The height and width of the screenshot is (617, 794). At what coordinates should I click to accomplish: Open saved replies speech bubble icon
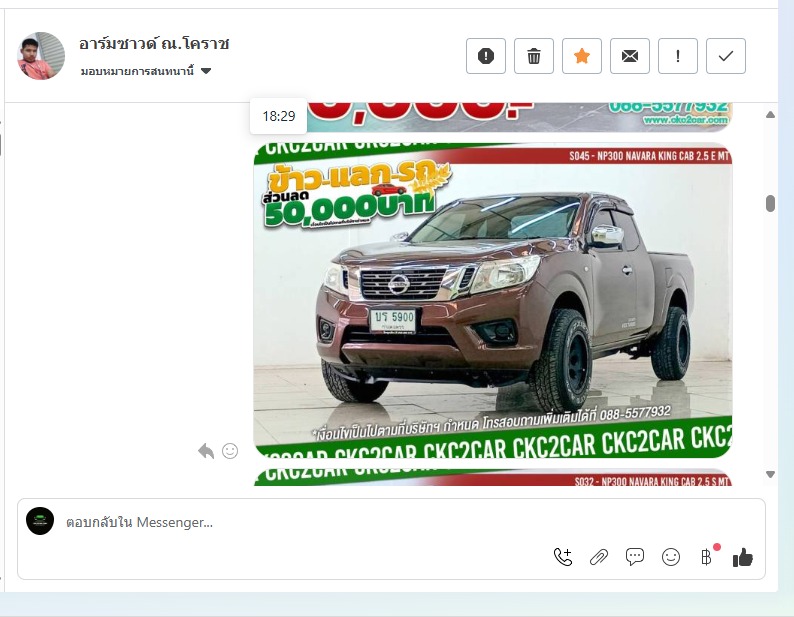point(634,557)
